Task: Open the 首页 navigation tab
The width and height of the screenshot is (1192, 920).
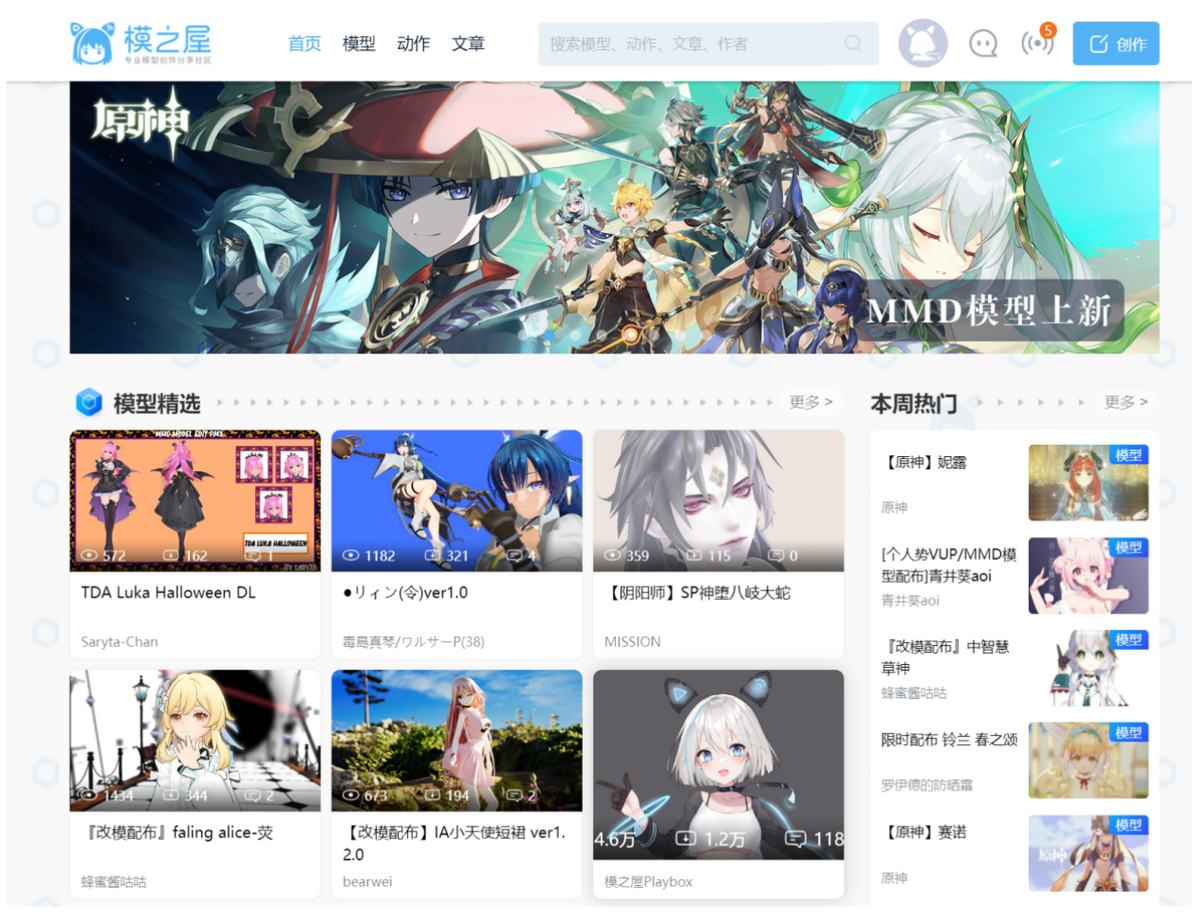Action: 304,44
